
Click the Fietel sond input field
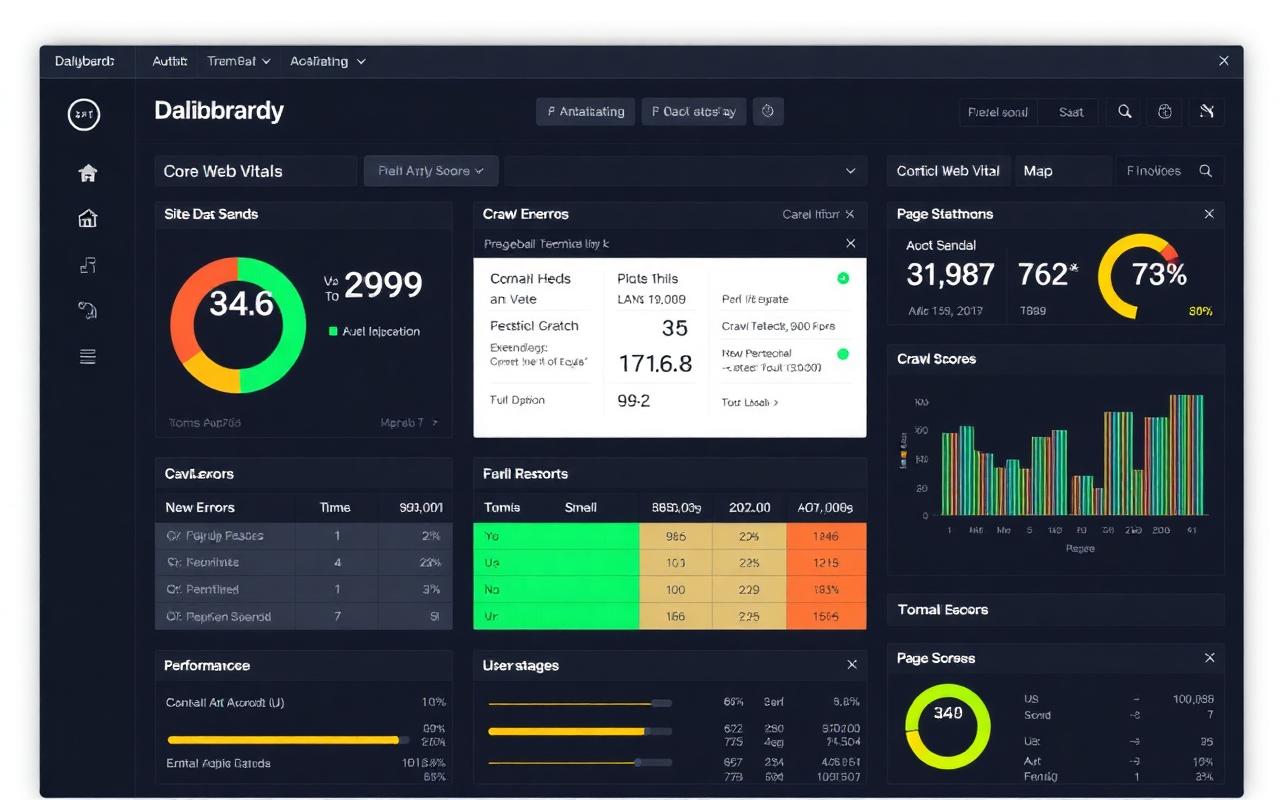(x=998, y=112)
